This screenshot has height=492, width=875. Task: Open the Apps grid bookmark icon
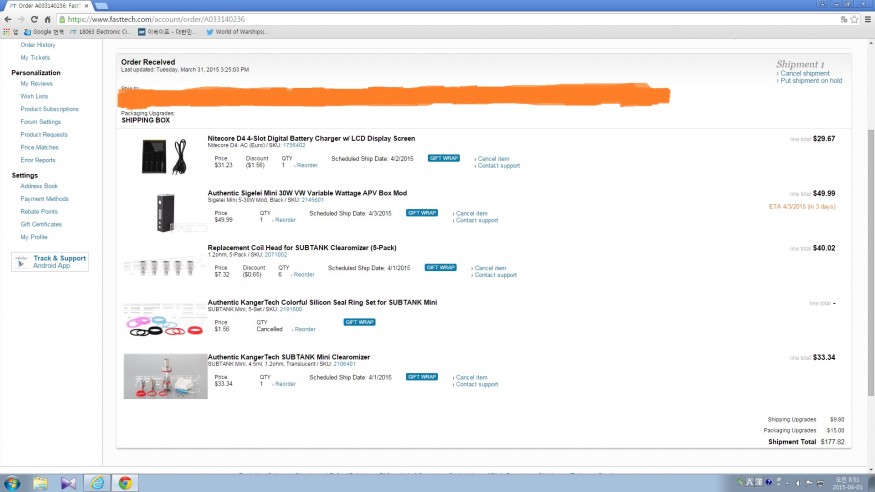(7, 32)
